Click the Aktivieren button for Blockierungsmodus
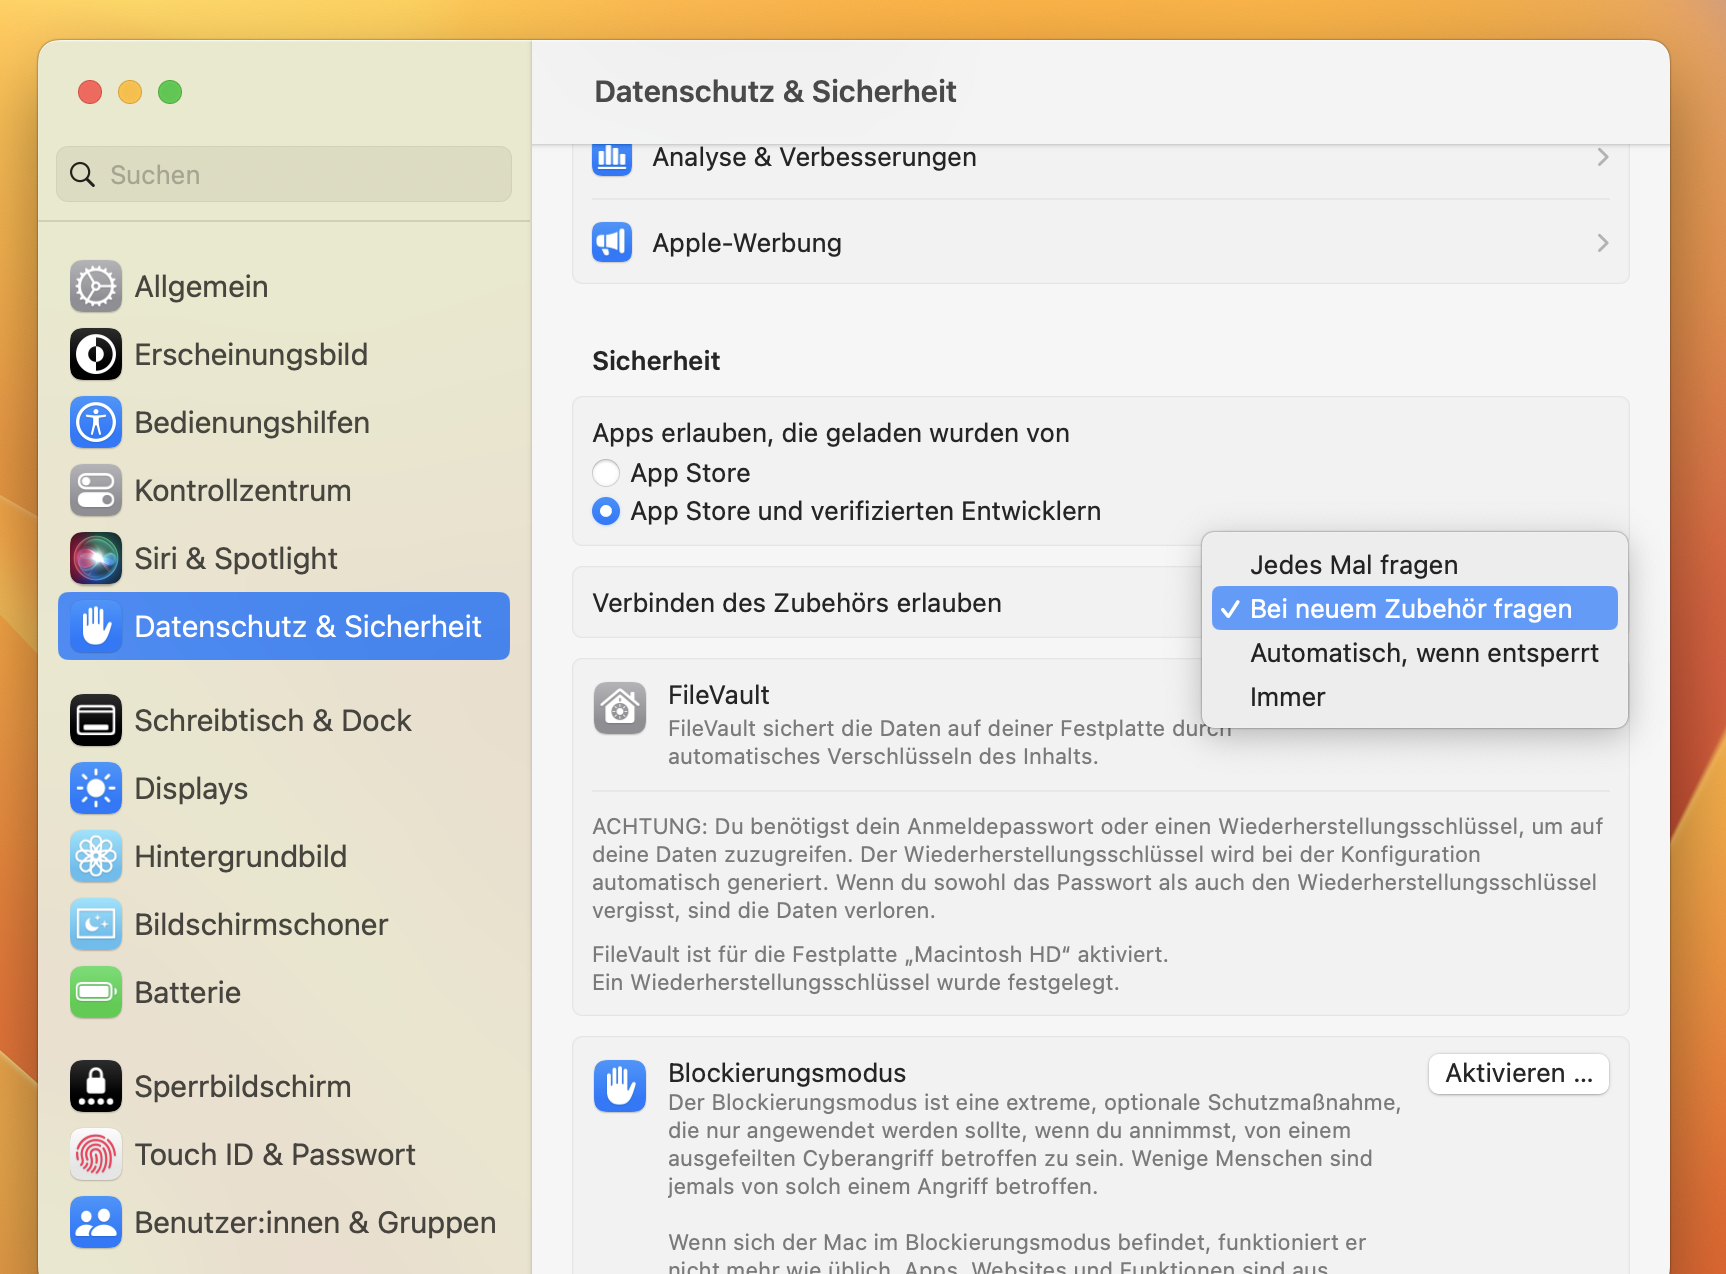The width and height of the screenshot is (1726, 1274). coord(1518,1073)
